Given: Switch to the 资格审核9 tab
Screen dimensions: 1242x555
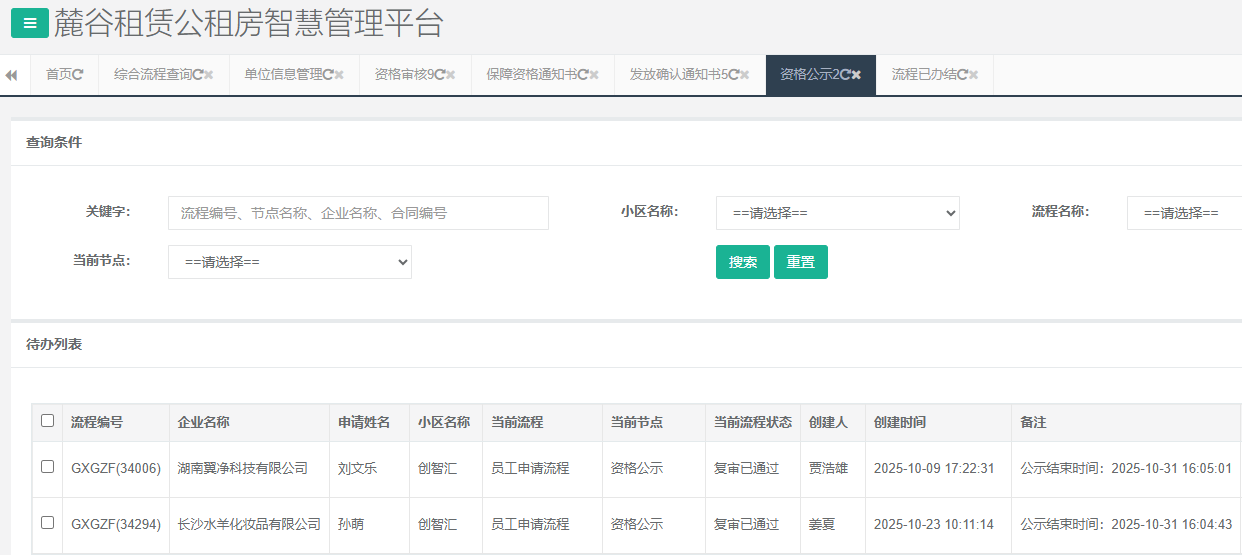Looking at the screenshot, I should pos(403,75).
